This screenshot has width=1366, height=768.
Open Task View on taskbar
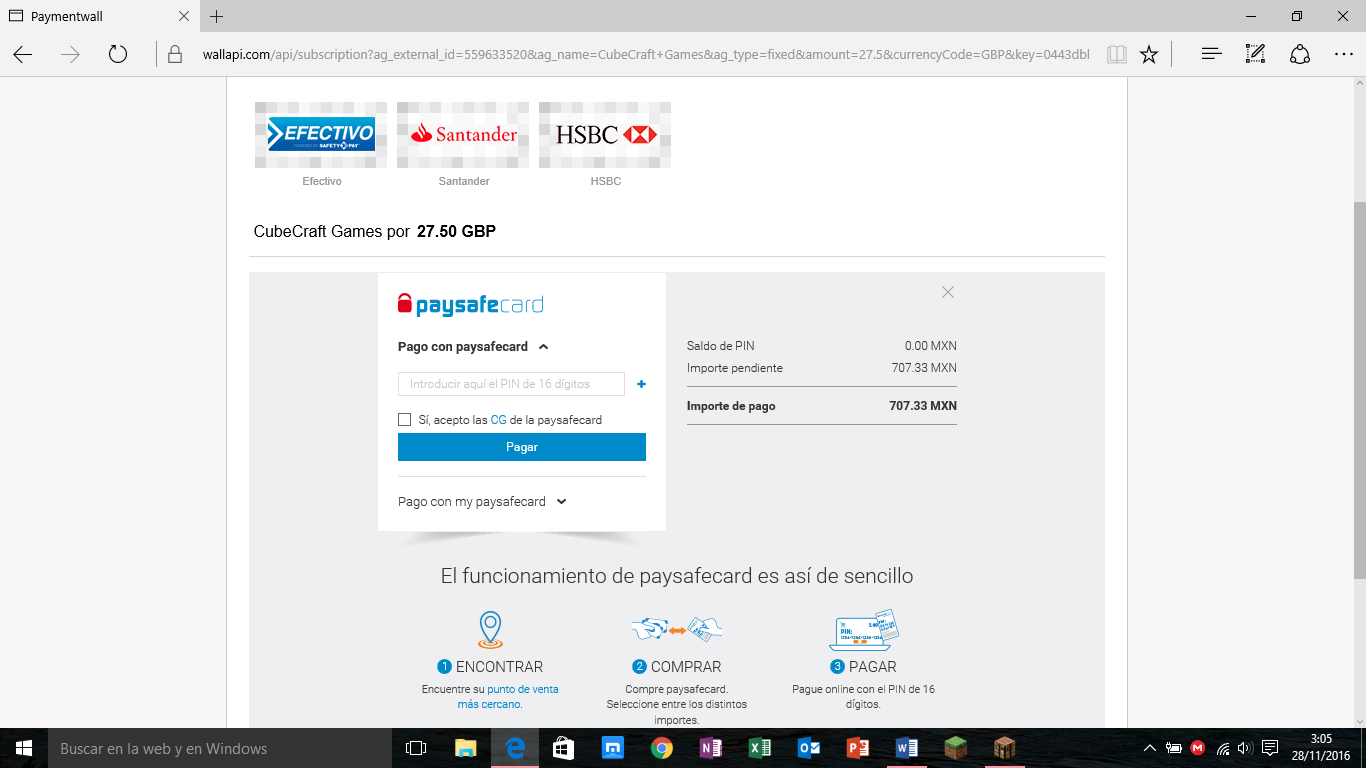pos(416,748)
